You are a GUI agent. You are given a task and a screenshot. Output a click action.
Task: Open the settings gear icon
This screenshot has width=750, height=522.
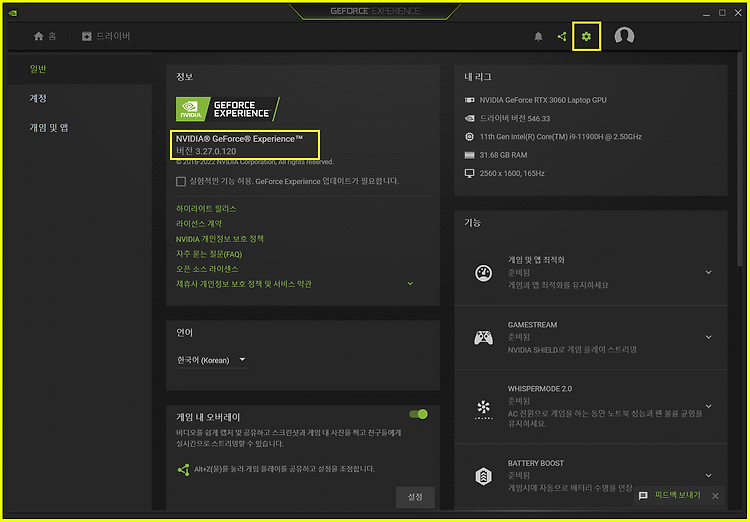coord(586,36)
